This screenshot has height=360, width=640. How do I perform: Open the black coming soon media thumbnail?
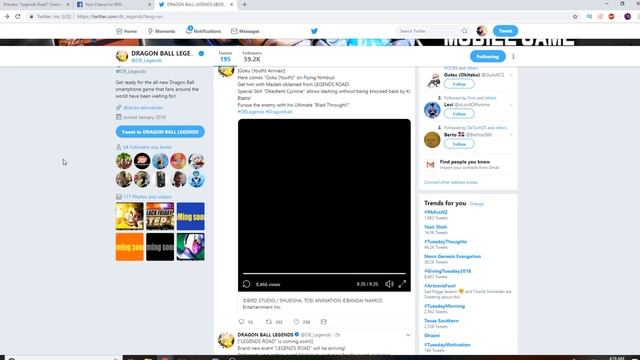[160, 247]
